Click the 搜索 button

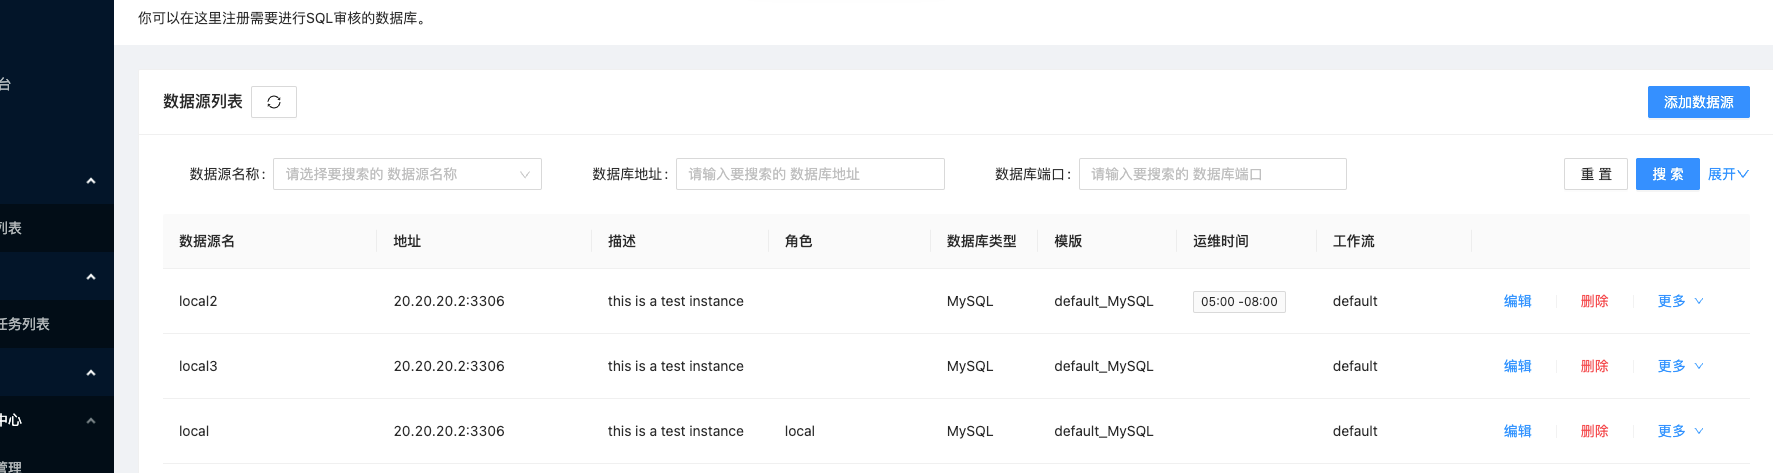(x=1667, y=174)
